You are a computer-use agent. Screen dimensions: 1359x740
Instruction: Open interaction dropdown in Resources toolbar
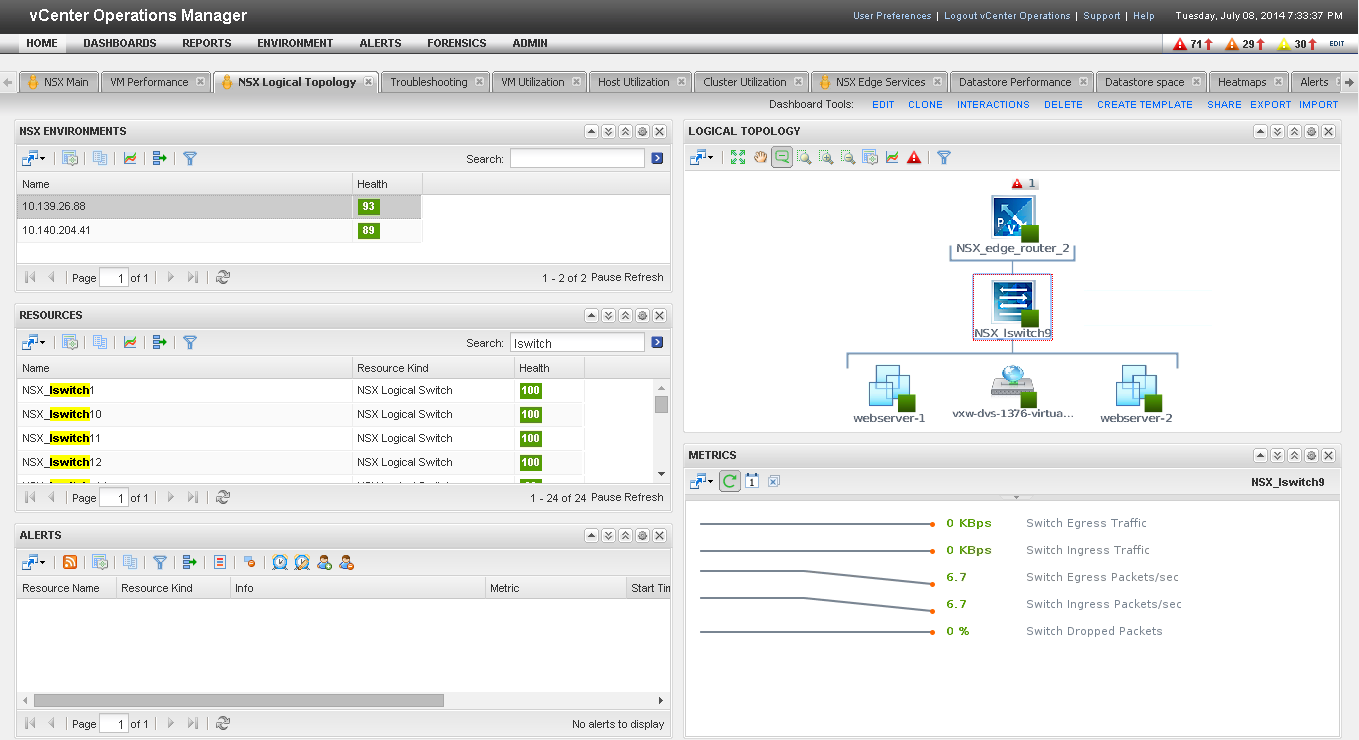coord(33,342)
